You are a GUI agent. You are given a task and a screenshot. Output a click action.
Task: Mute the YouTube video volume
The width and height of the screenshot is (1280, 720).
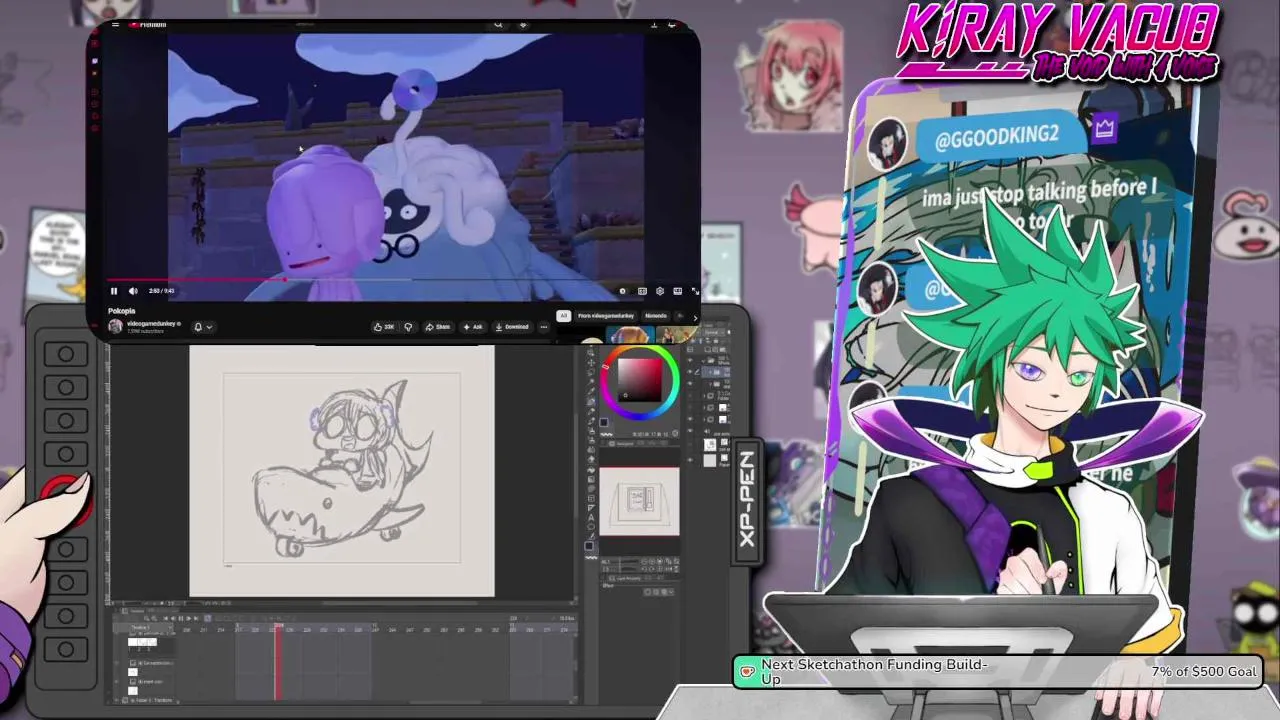(133, 291)
